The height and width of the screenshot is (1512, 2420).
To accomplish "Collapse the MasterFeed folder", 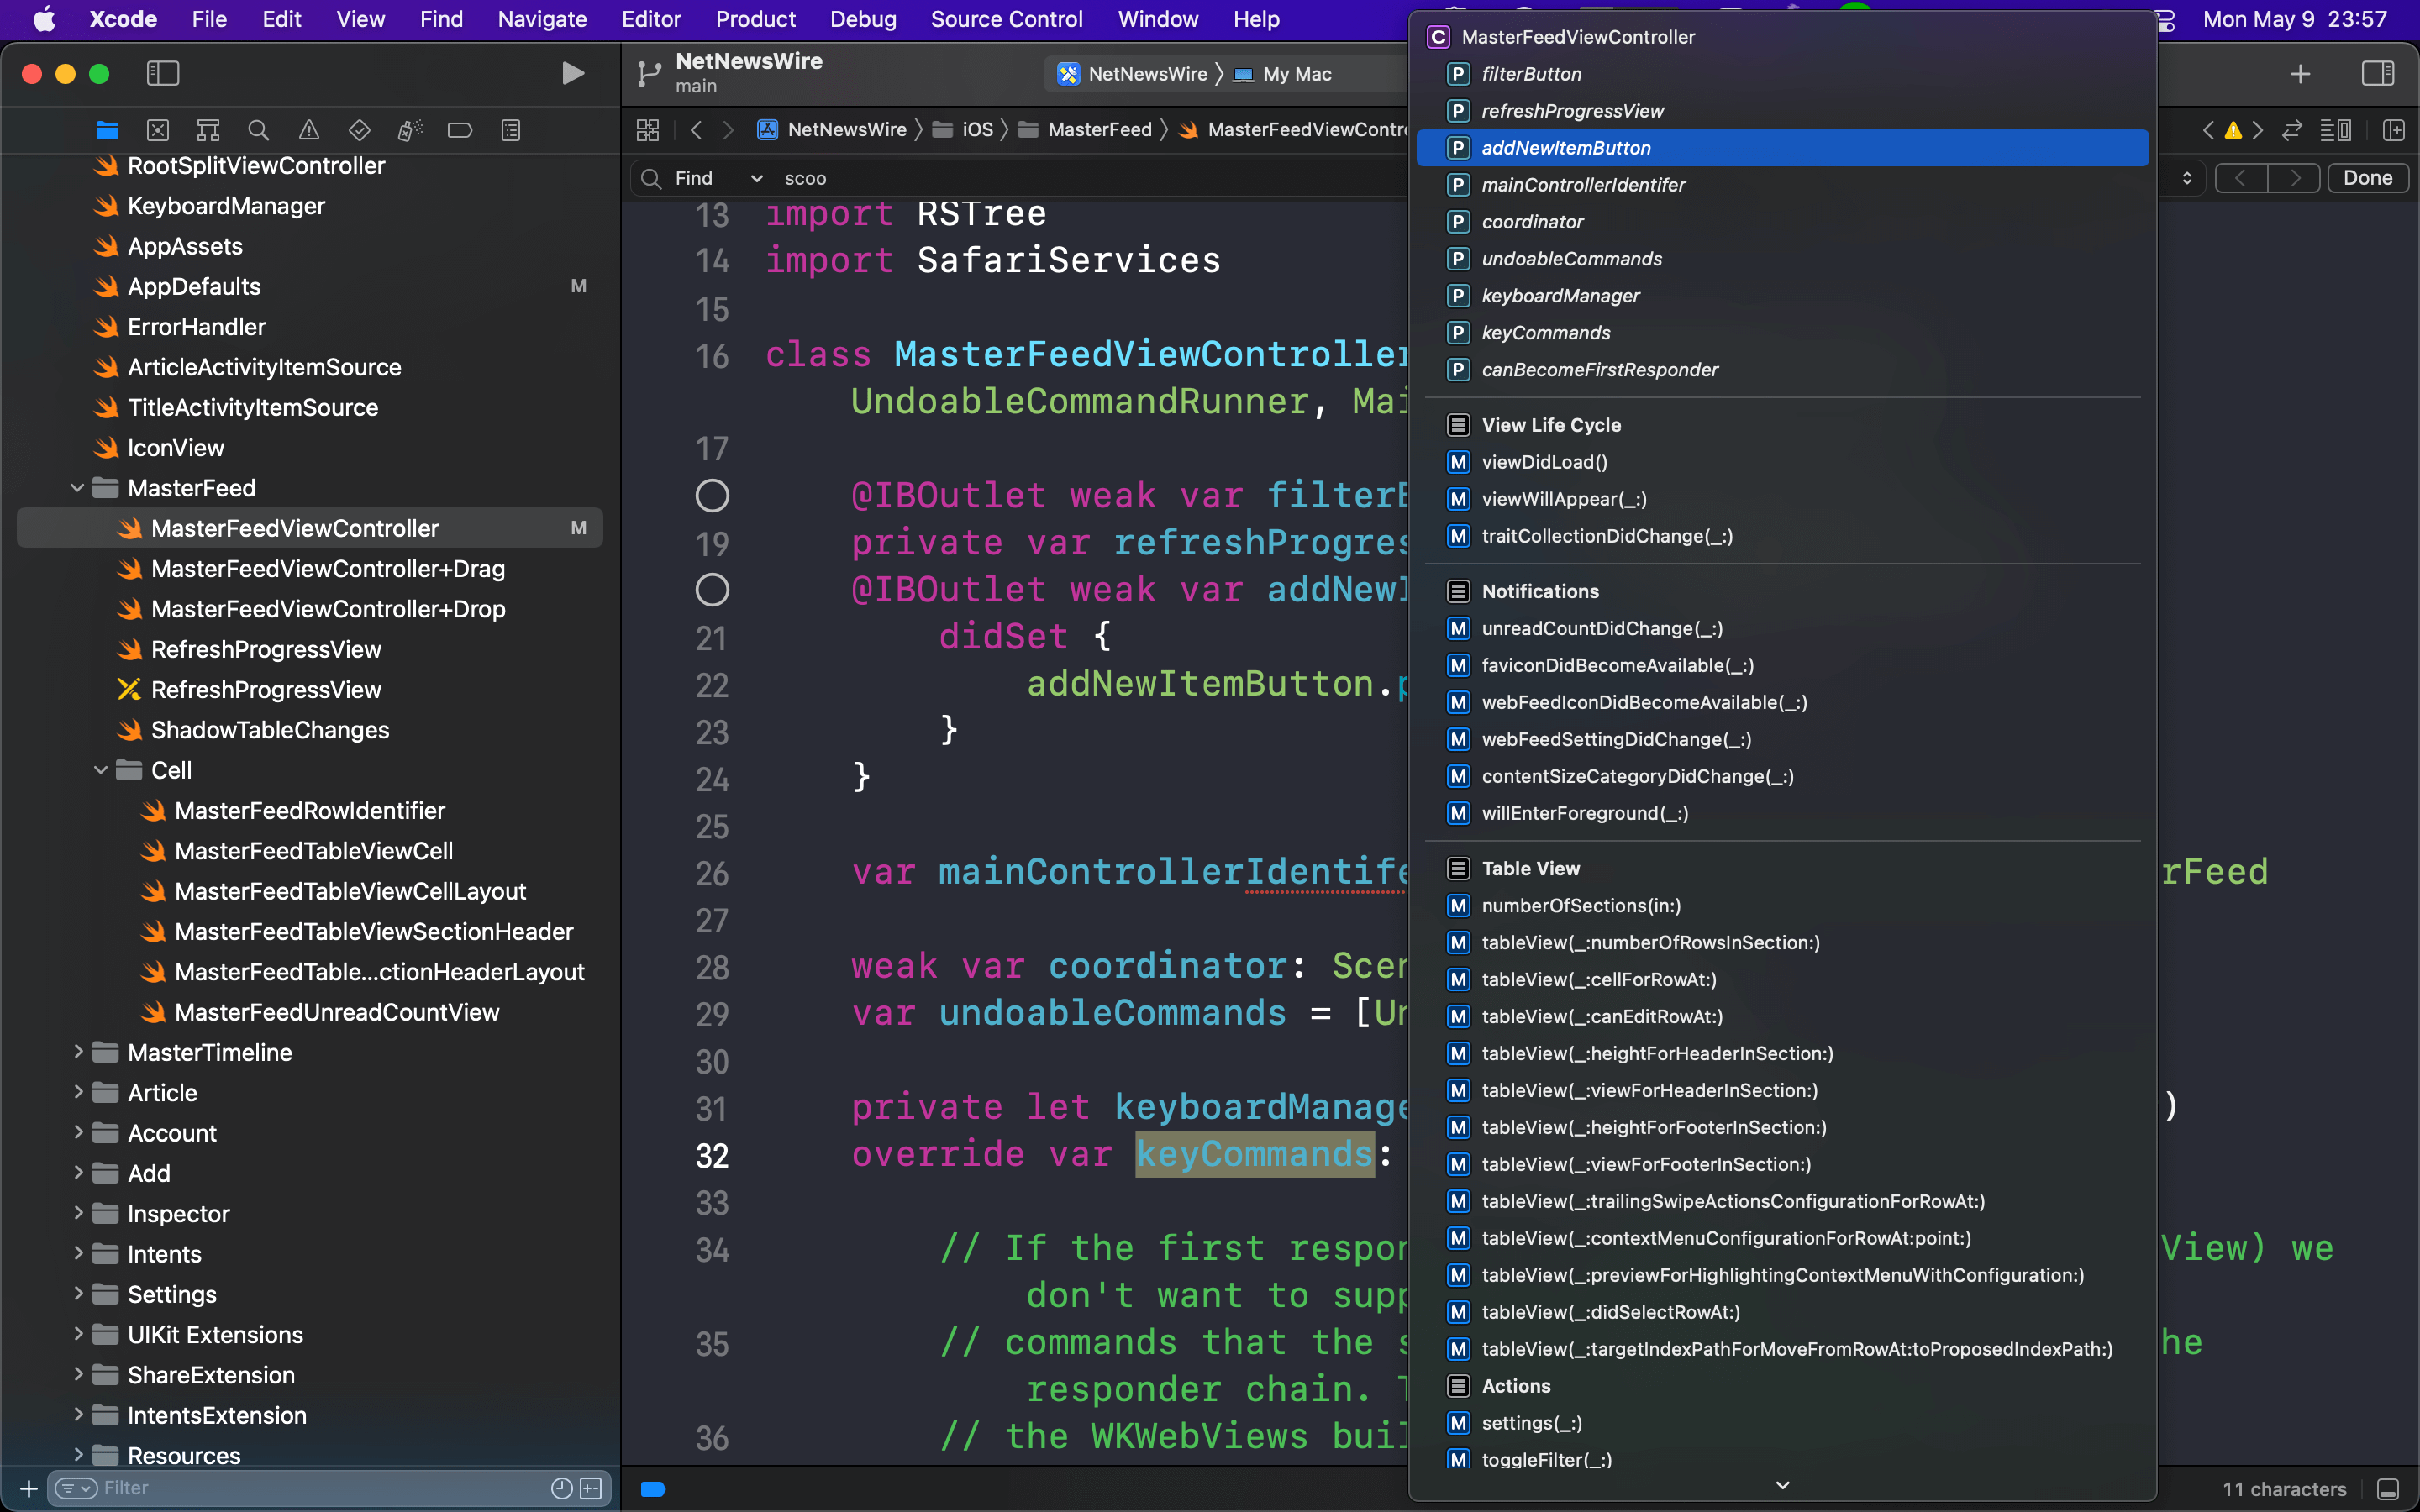I will 77,488.
